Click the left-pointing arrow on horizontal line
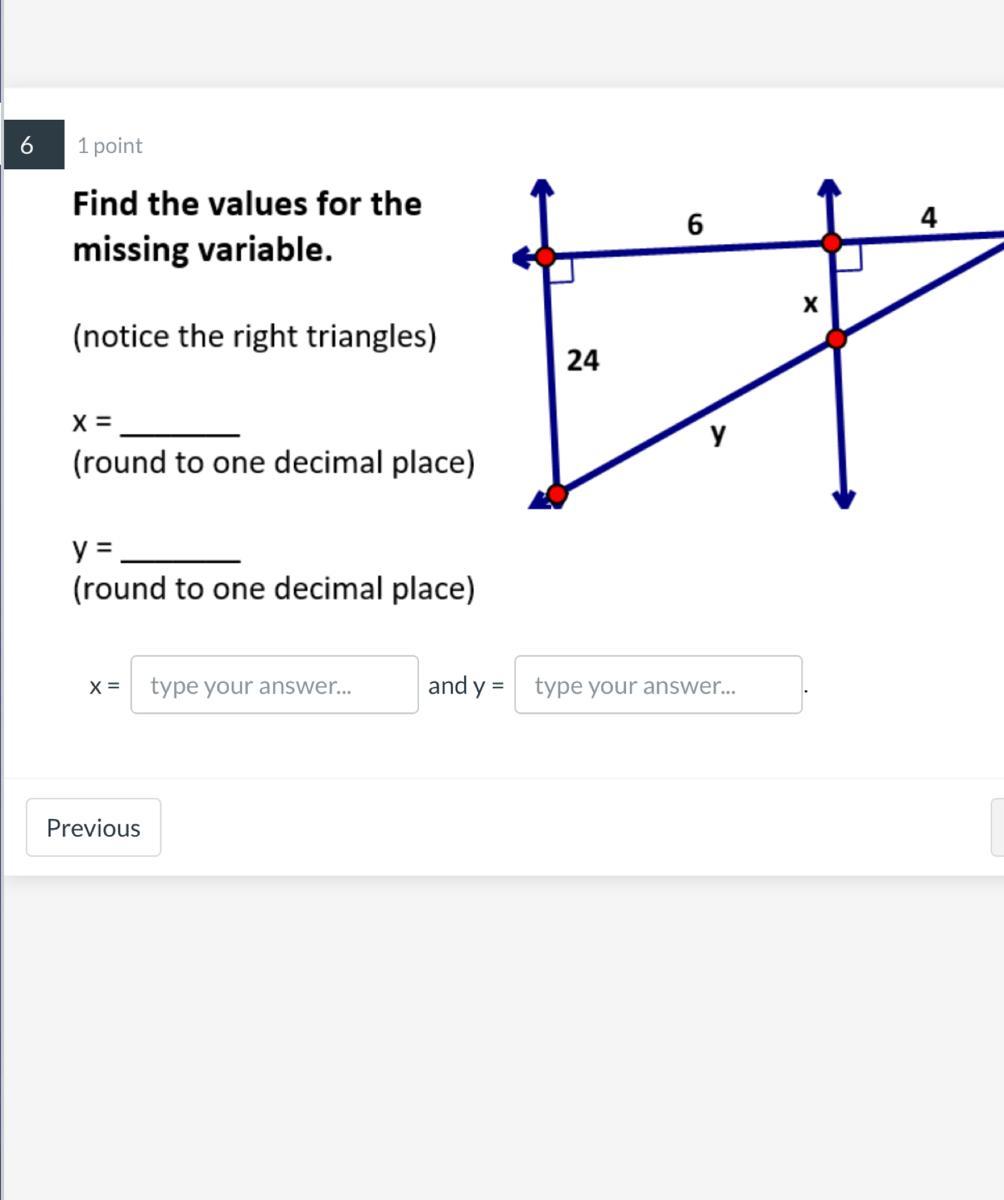 pos(521,259)
